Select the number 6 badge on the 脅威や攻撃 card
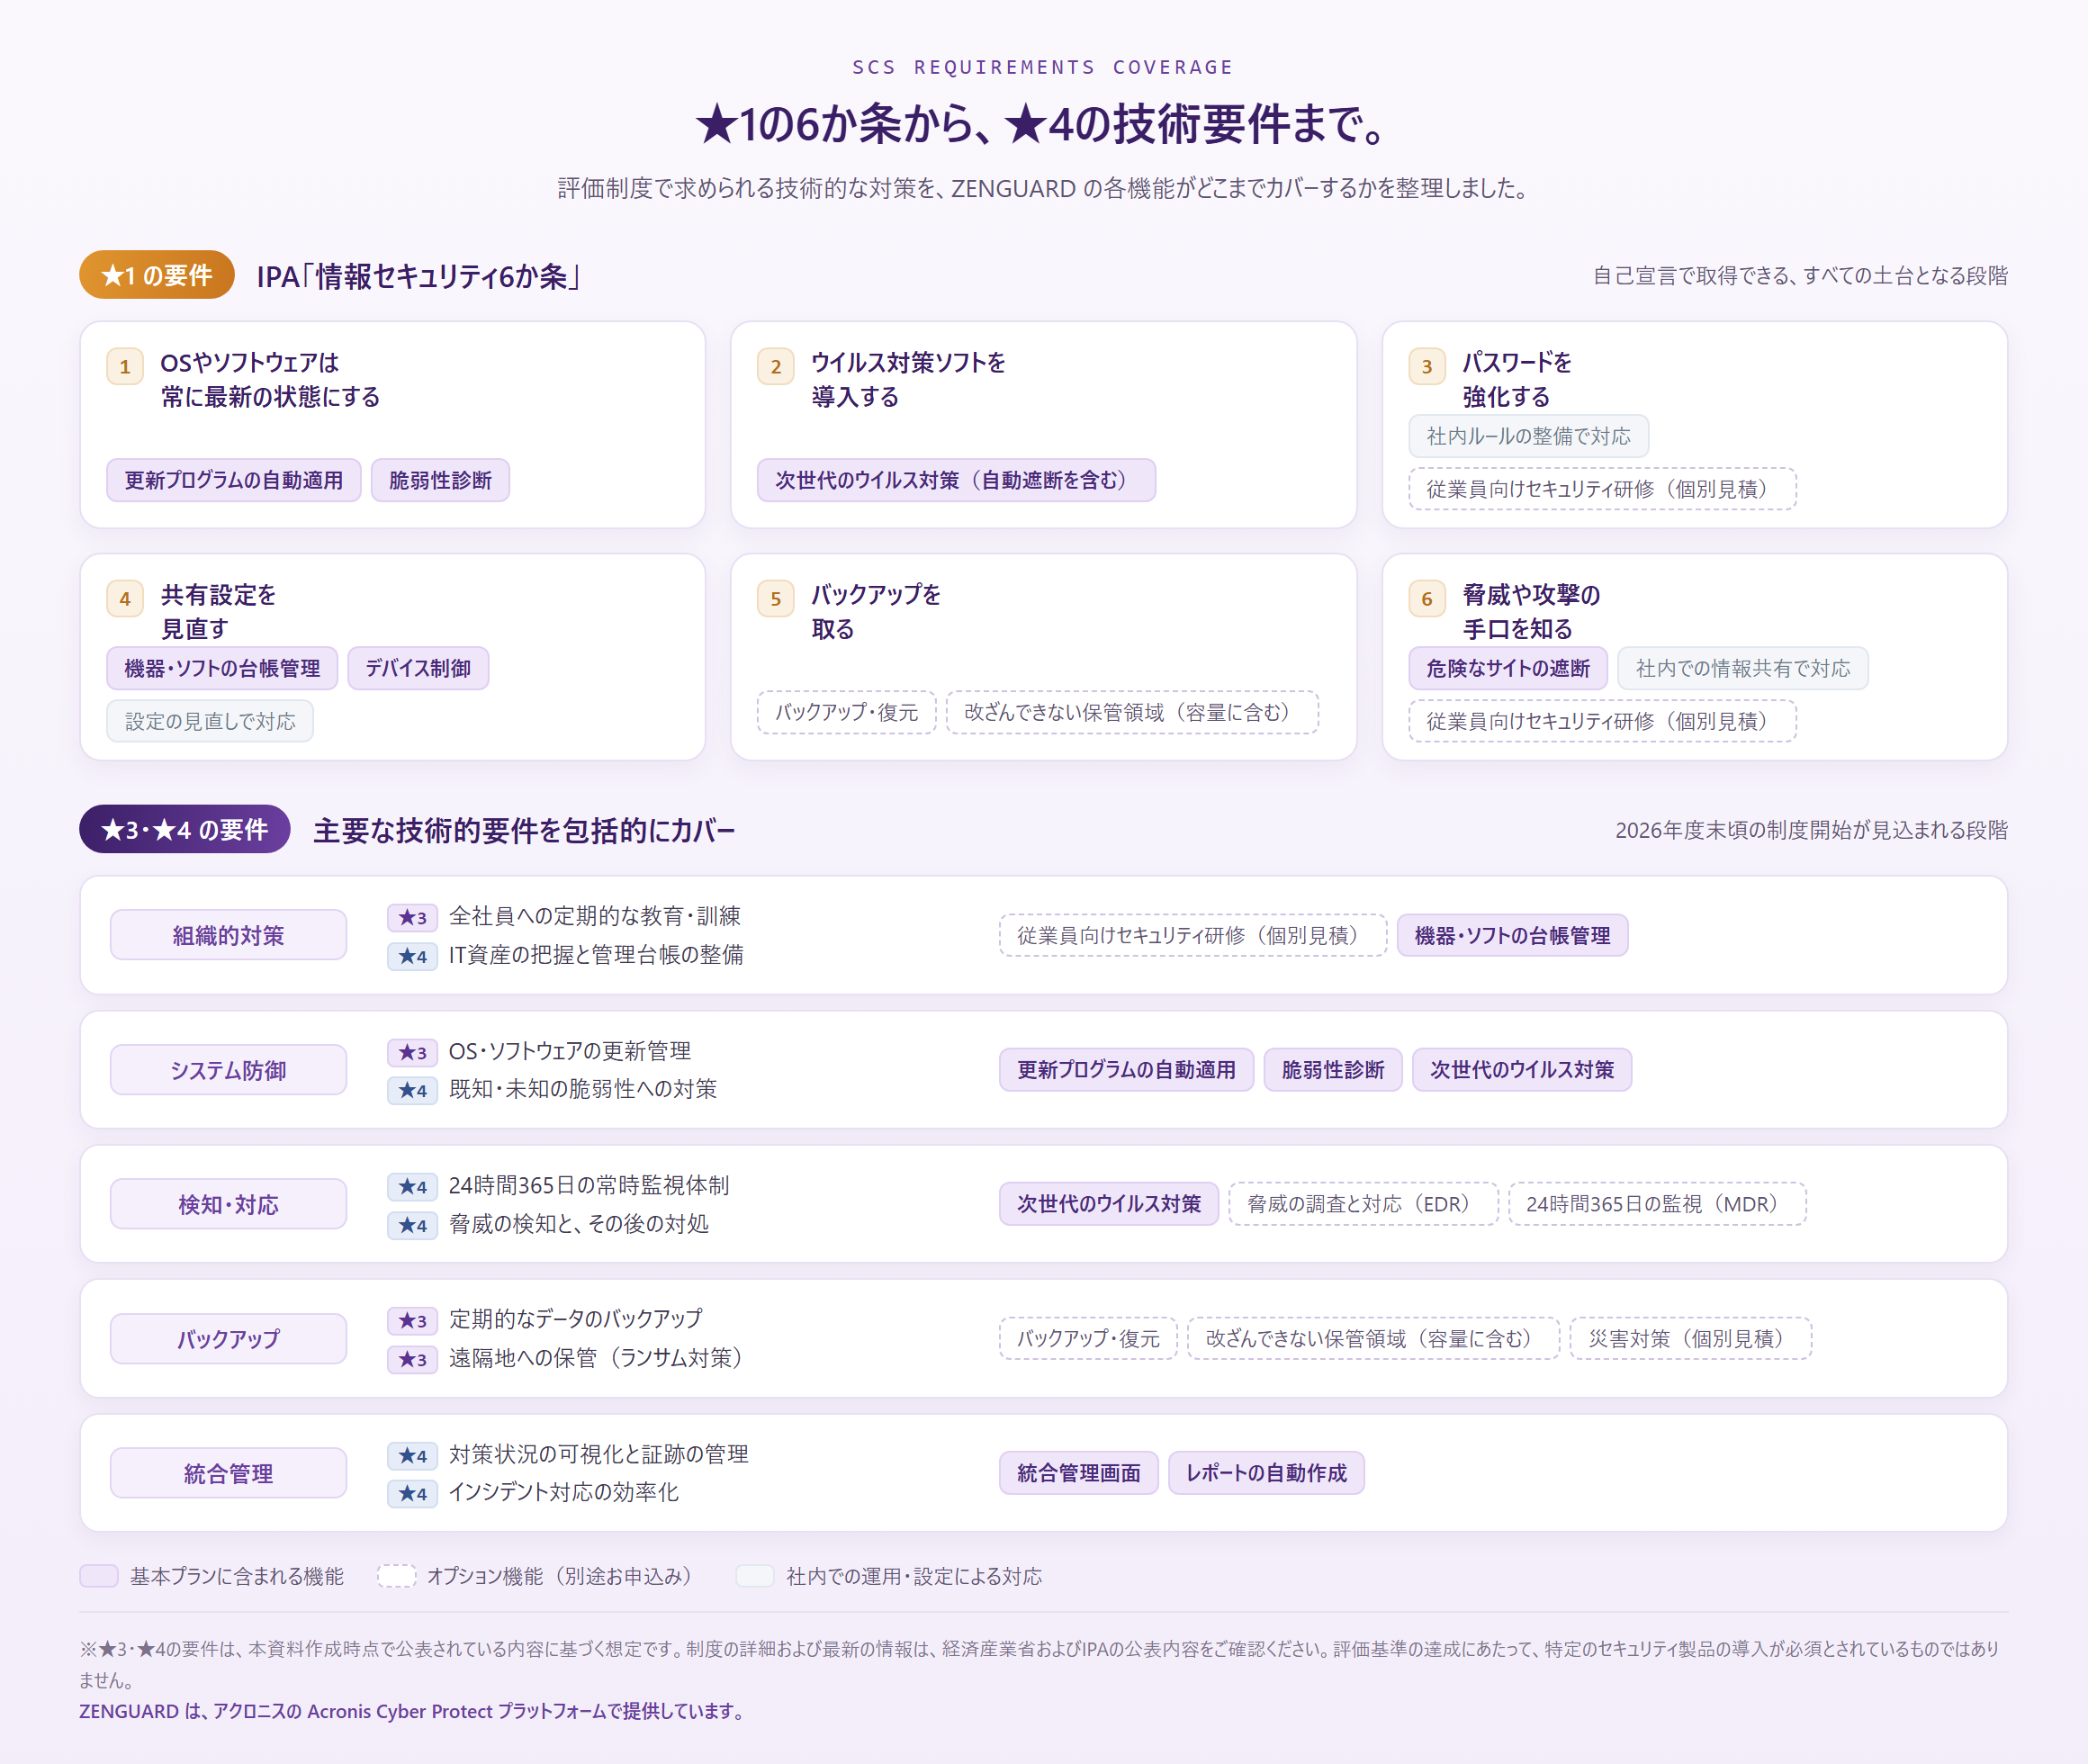The image size is (2088, 1764). [x=1427, y=598]
